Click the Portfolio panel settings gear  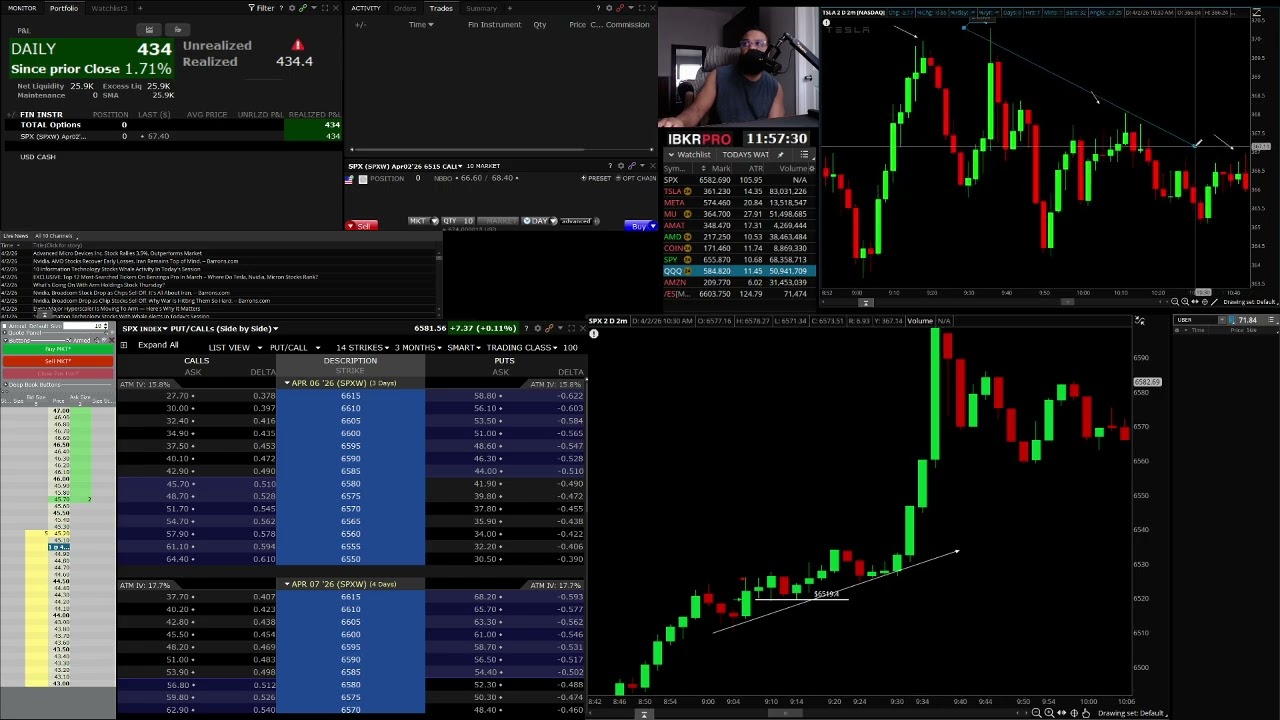(291, 8)
